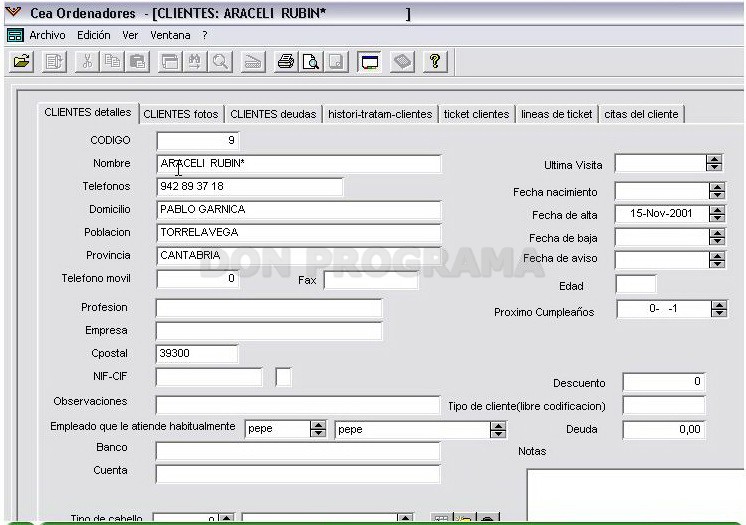The image size is (746, 525).
Task: Click the monitor screen toolbar icon
Action: [x=370, y=61]
